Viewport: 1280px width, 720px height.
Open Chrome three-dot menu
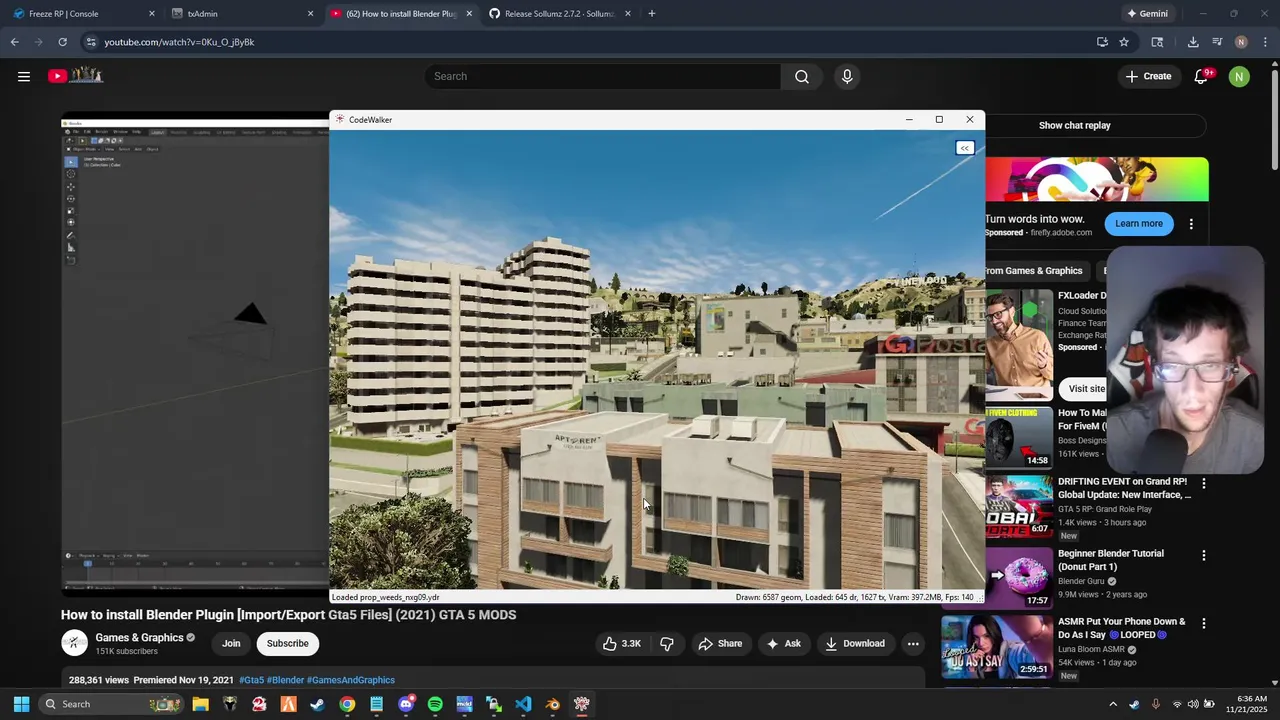click(1265, 42)
